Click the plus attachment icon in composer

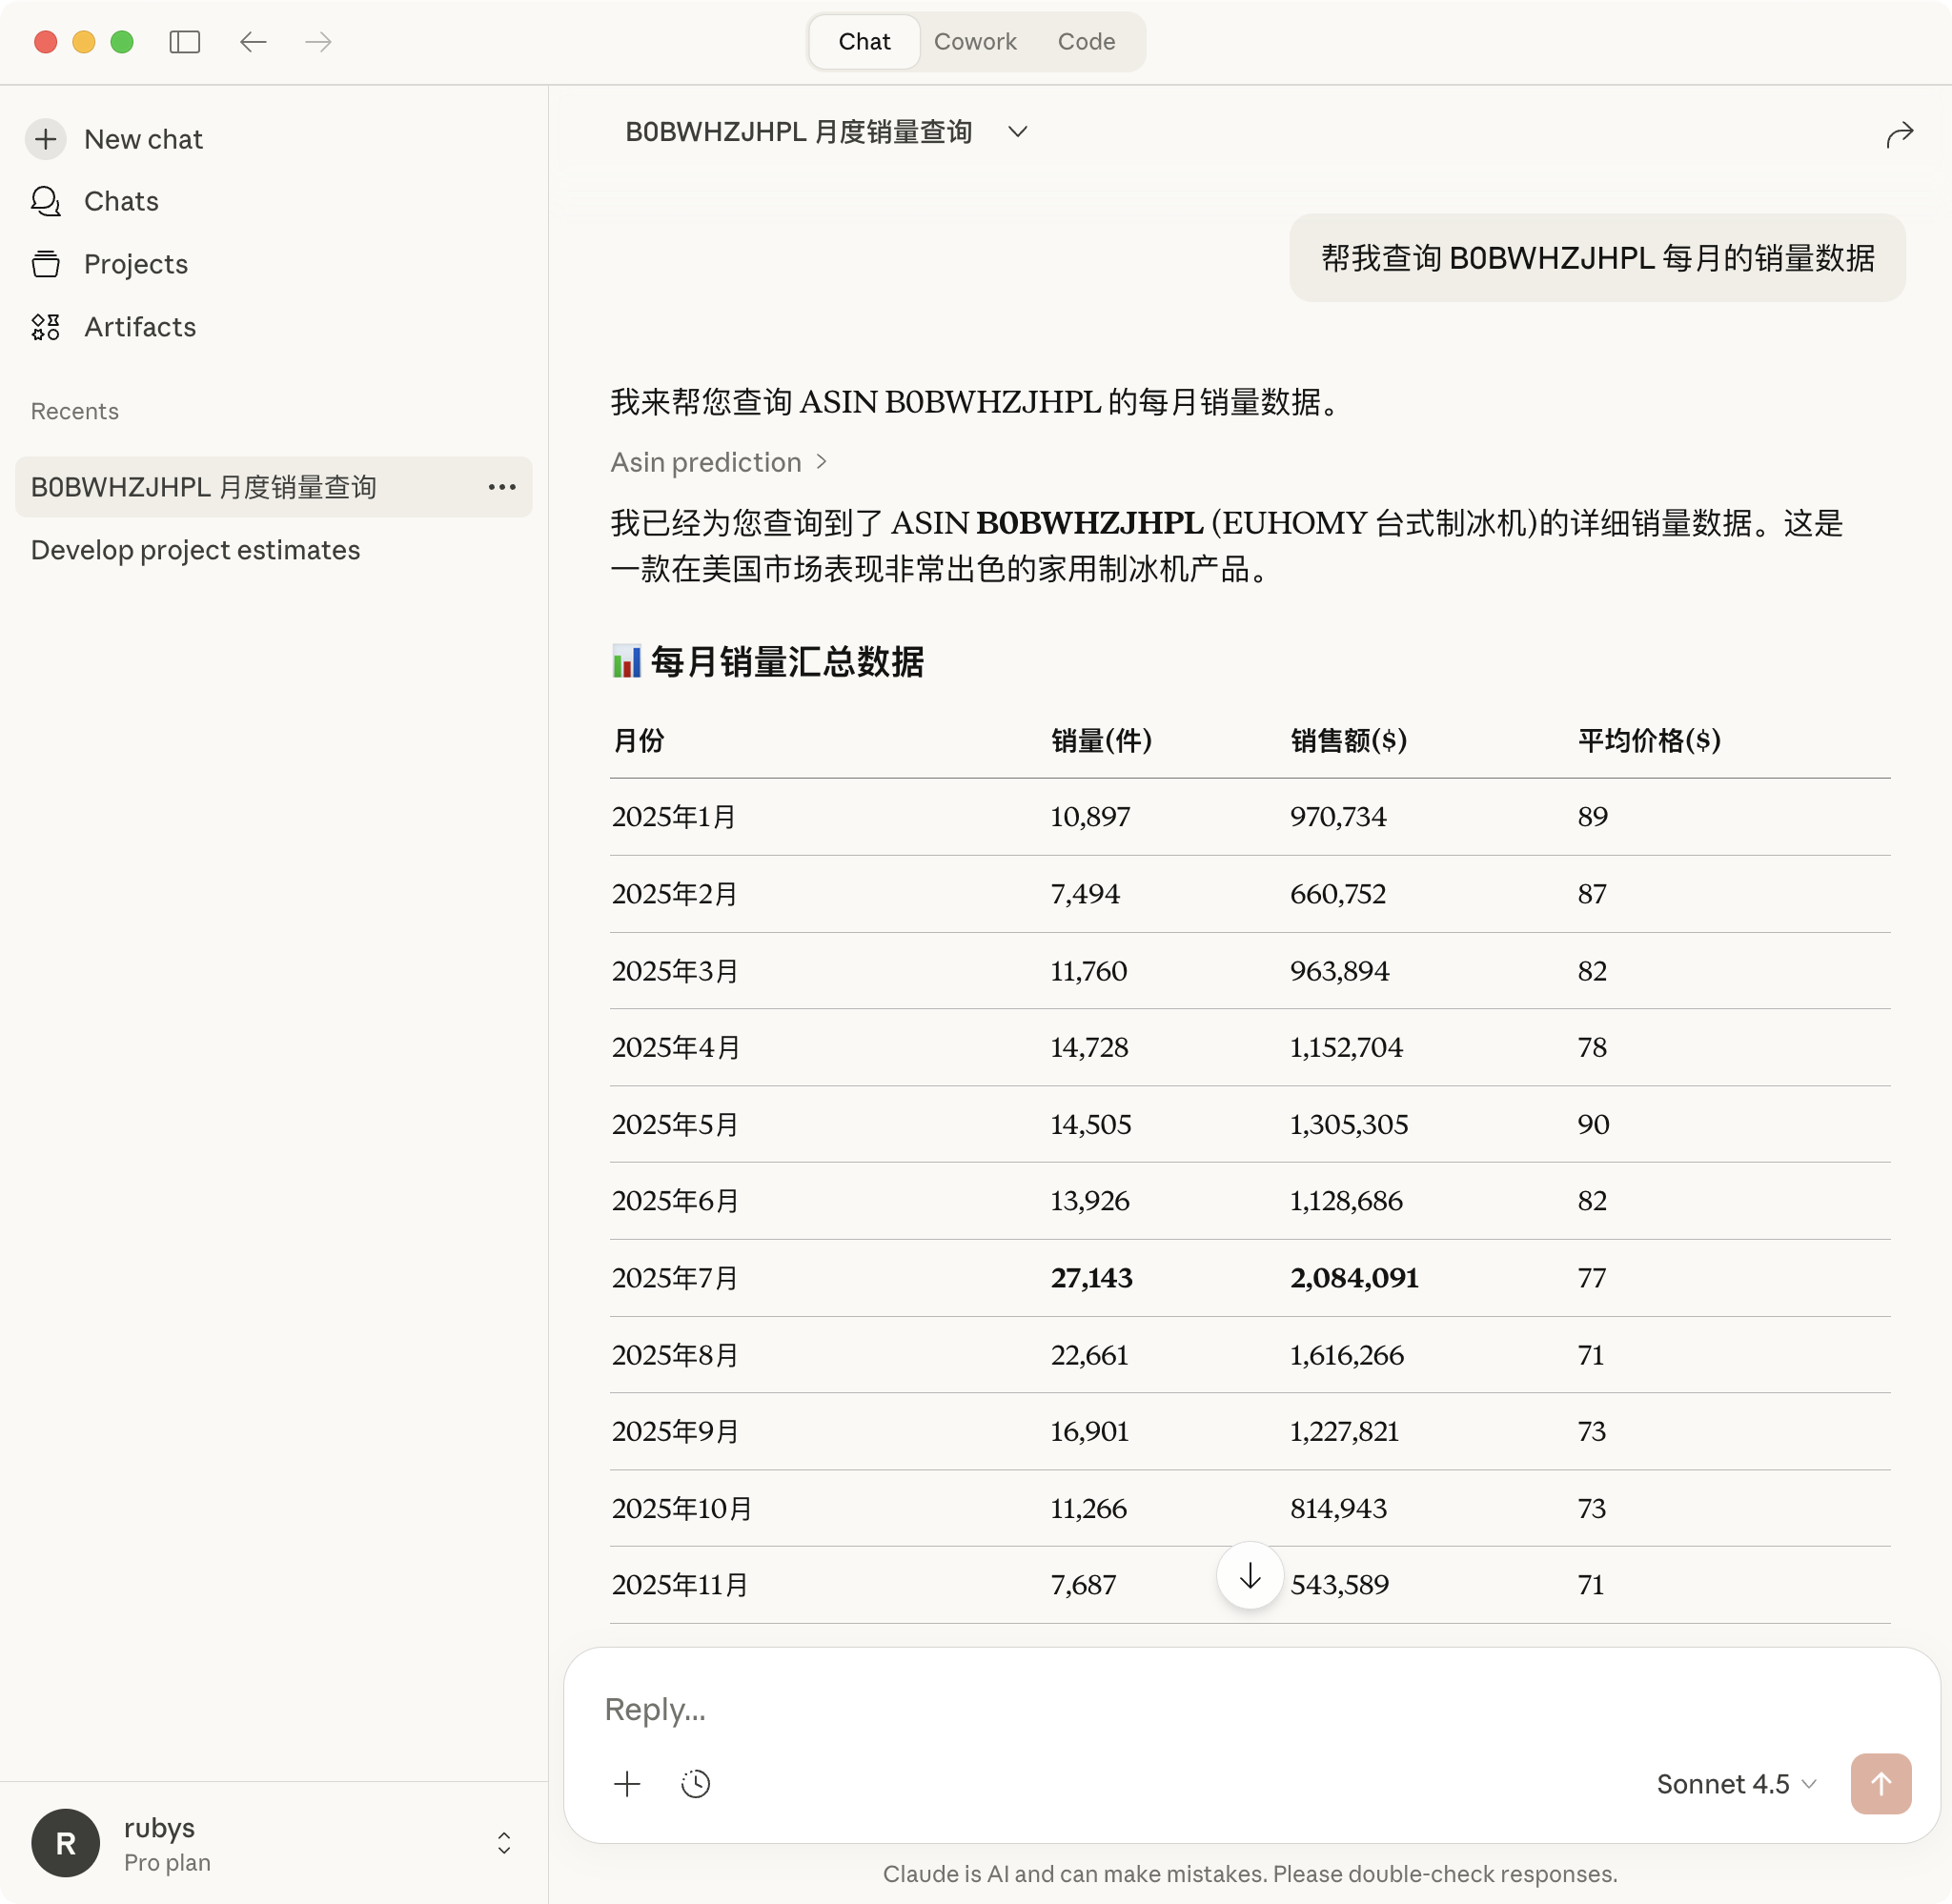pos(627,1784)
